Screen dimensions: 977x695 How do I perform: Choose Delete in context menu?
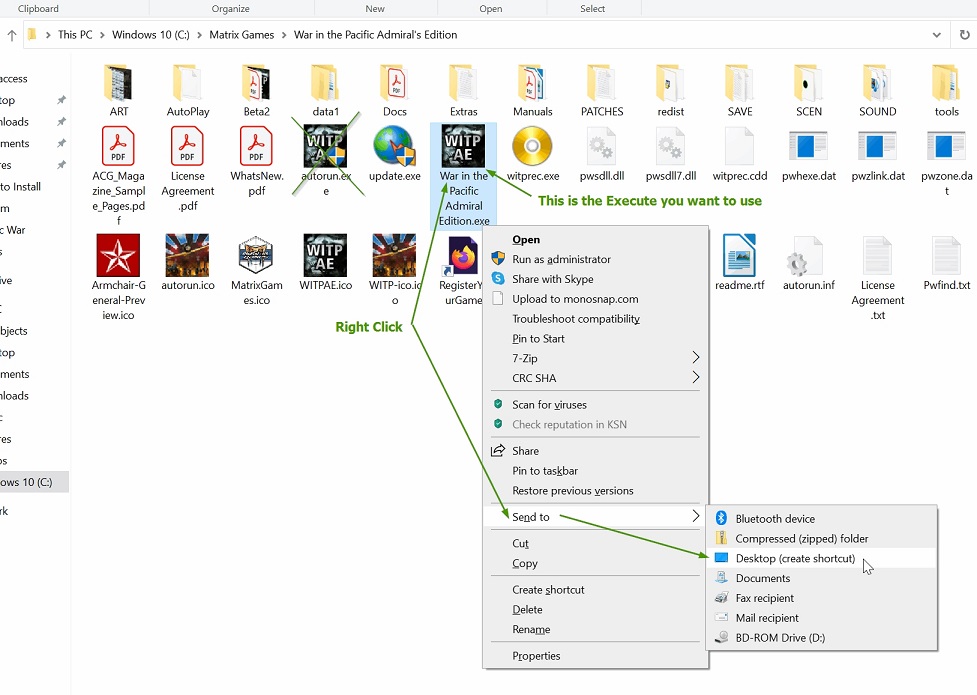click(596, 610)
